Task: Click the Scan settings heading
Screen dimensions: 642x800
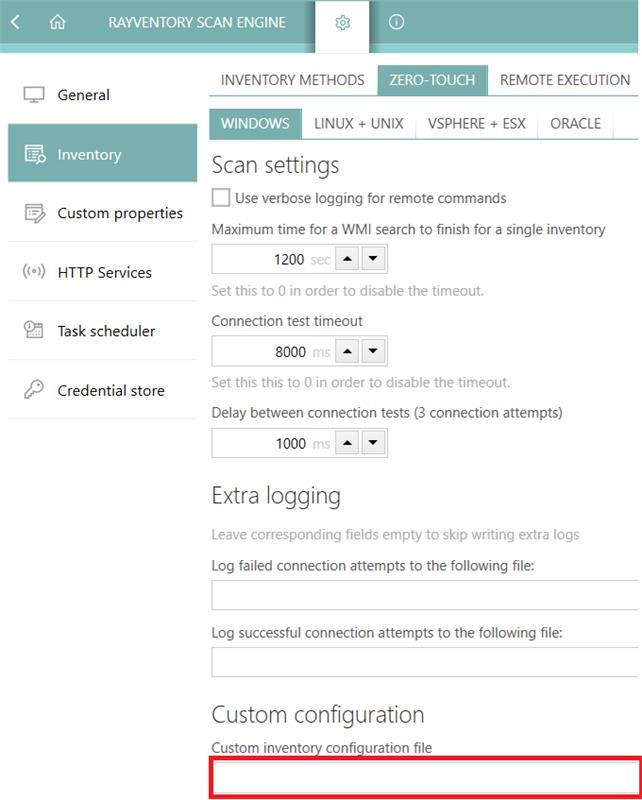Action: tap(275, 165)
